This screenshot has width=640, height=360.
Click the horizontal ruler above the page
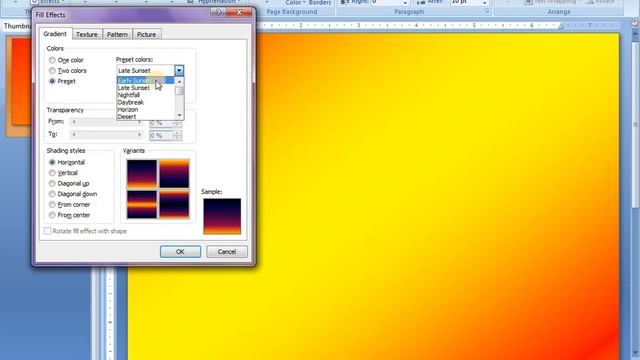point(439,26)
